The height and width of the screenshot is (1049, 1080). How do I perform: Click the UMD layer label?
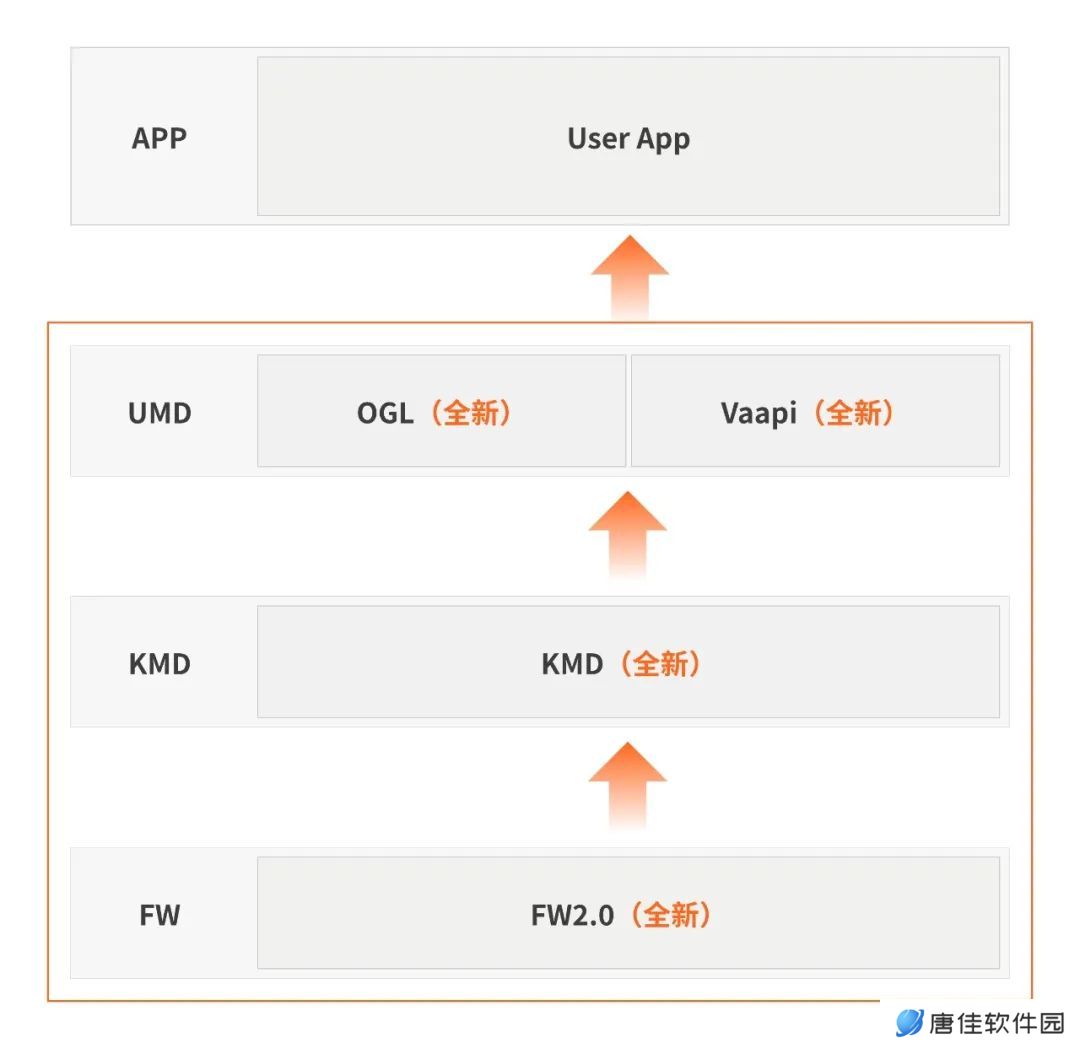pos(160,413)
